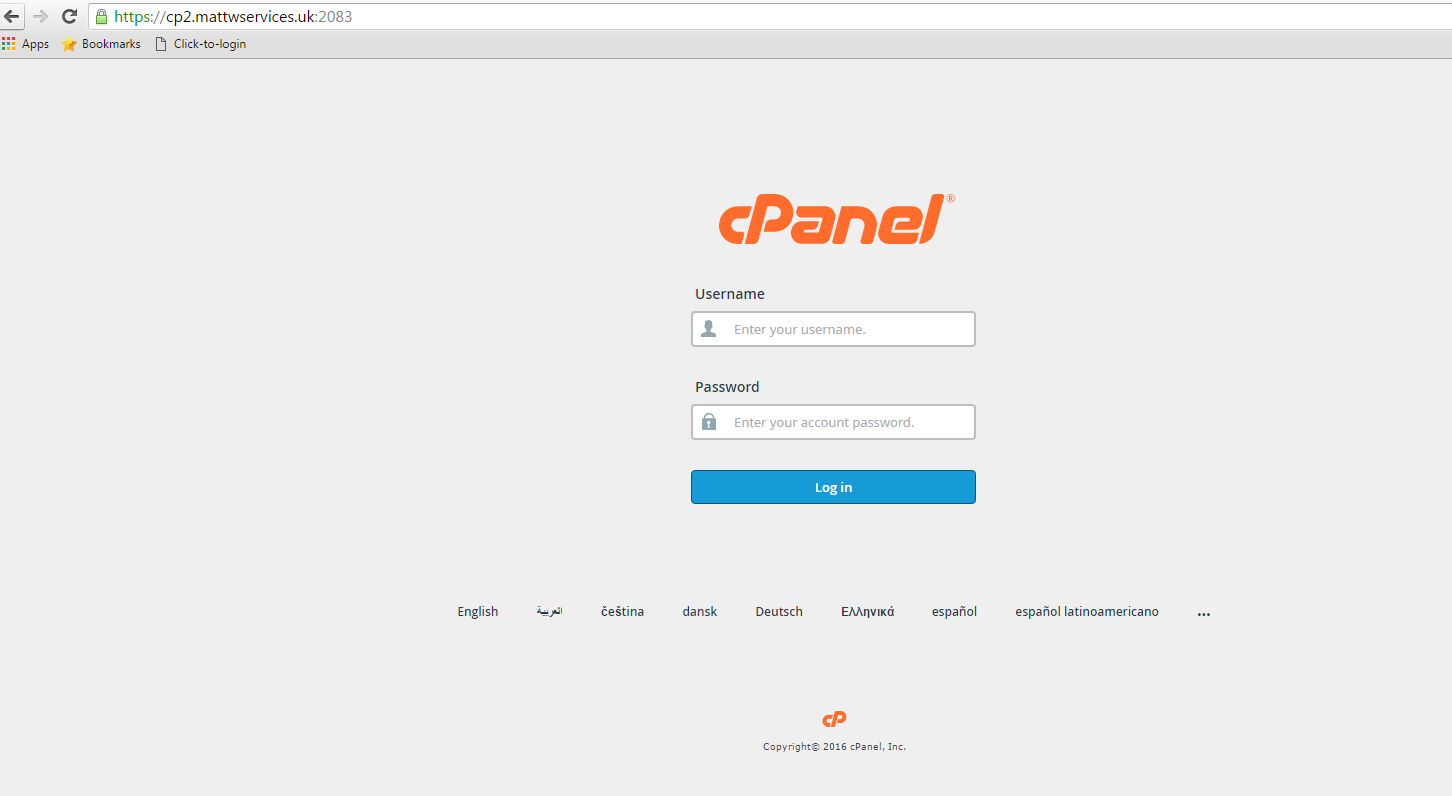The height and width of the screenshot is (796, 1452).
Task: Click the Bookmarks star icon
Action: [69, 44]
